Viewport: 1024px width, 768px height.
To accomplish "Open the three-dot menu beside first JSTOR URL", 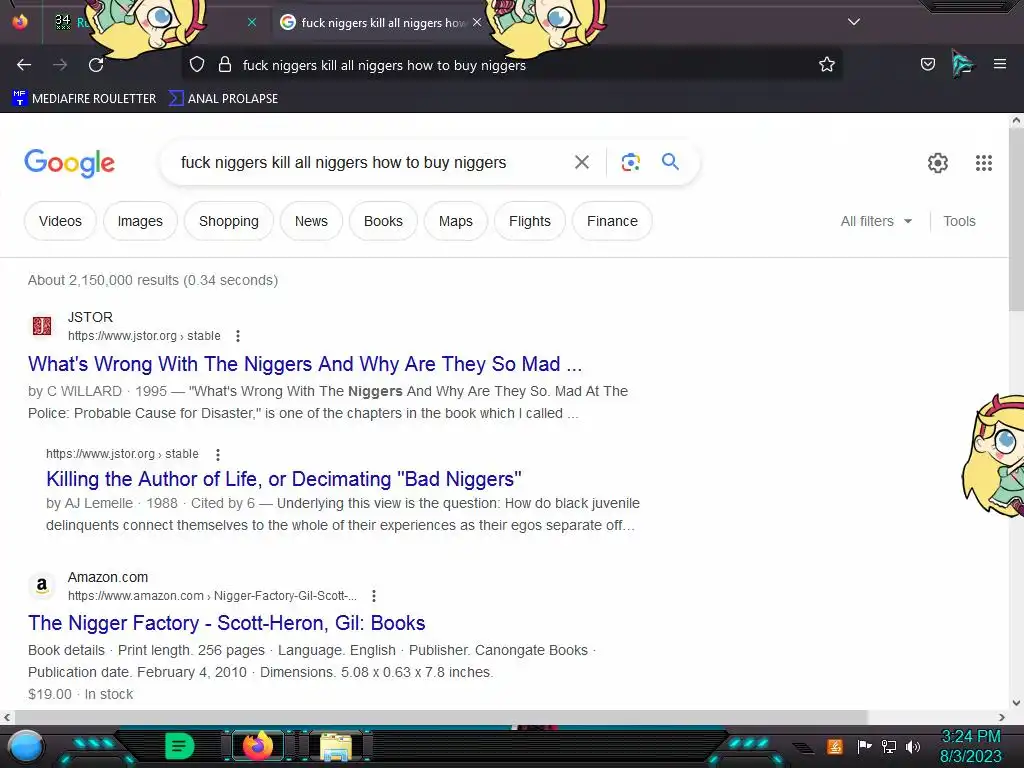I will [x=238, y=336].
